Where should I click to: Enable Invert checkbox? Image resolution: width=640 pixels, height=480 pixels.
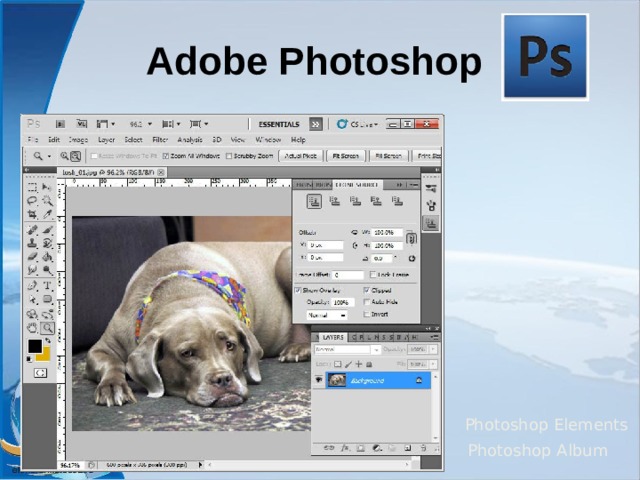coord(367,314)
